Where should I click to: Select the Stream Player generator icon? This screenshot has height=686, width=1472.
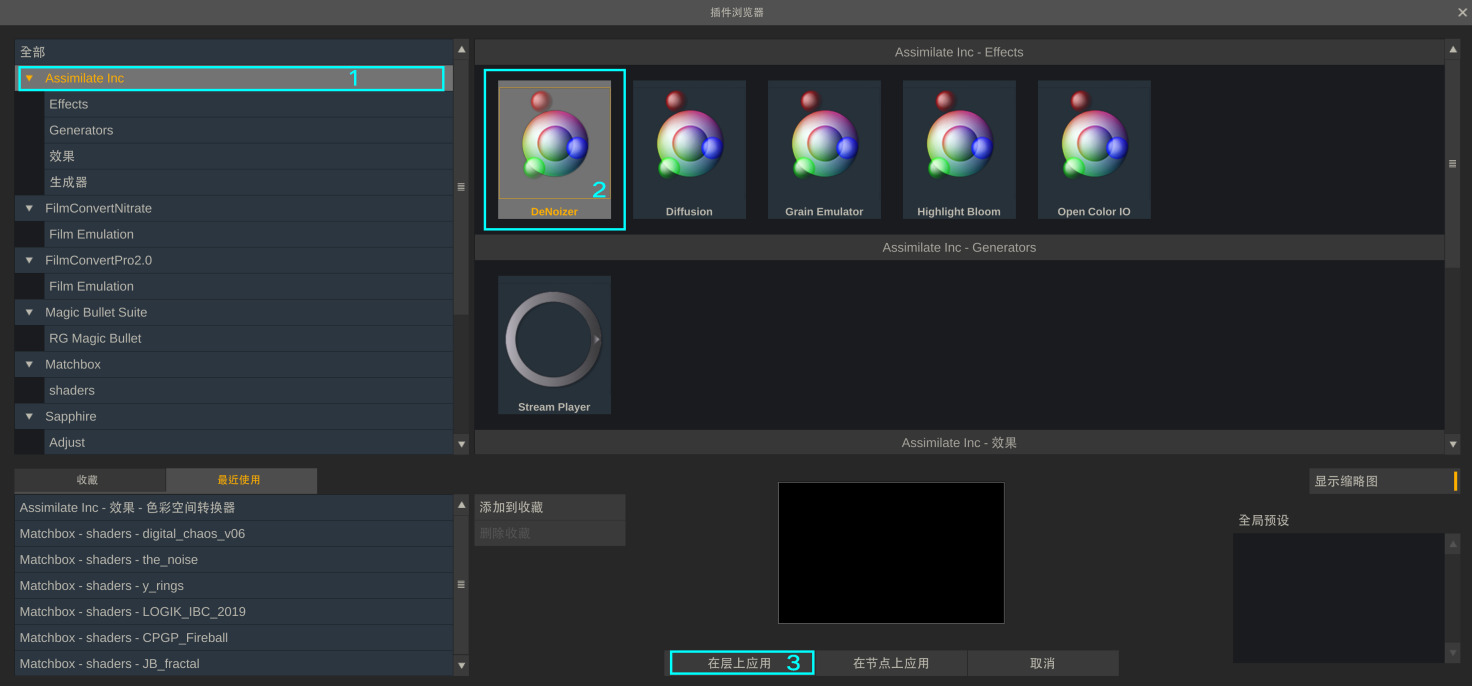click(x=554, y=345)
